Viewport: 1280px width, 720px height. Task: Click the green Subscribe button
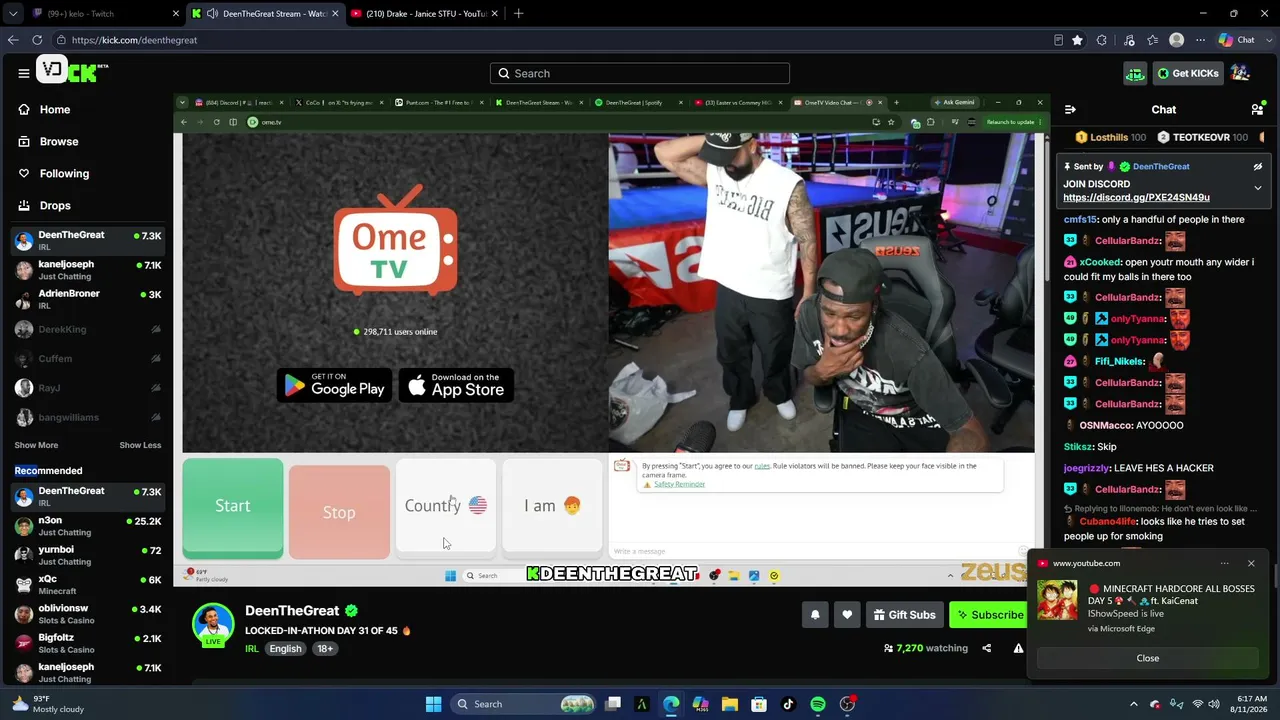coord(989,615)
